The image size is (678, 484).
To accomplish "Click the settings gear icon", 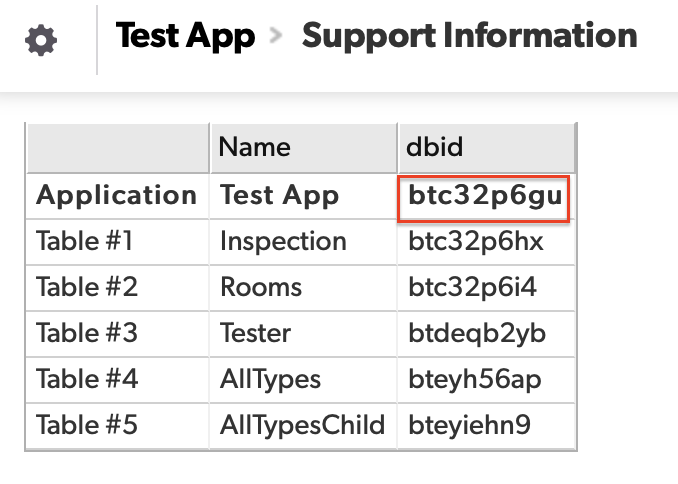I will (x=41, y=42).
